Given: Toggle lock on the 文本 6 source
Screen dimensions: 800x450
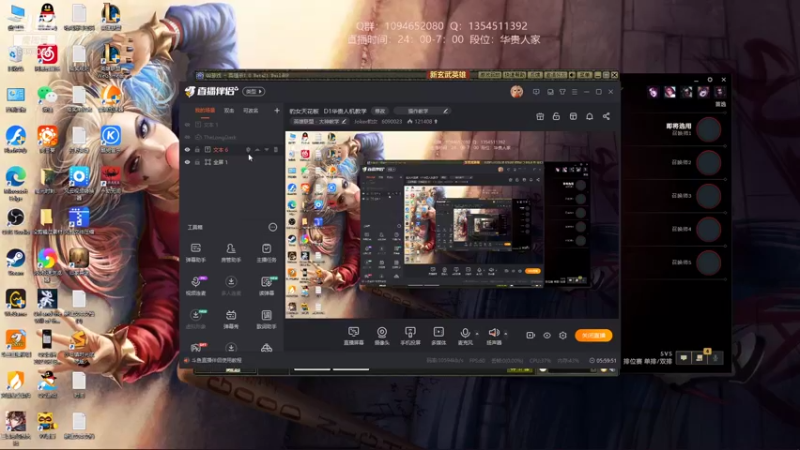Looking at the screenshot, I should pyautogui.click(x=197, y=149).
